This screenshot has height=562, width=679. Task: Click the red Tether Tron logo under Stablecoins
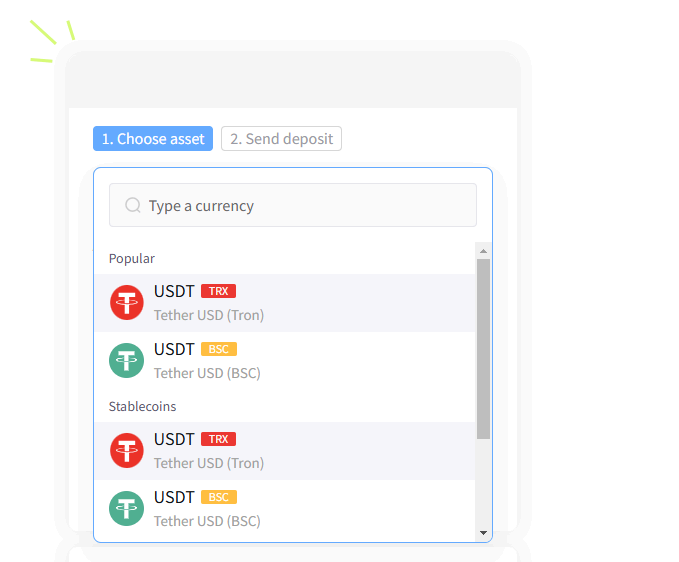pos(127,450)
